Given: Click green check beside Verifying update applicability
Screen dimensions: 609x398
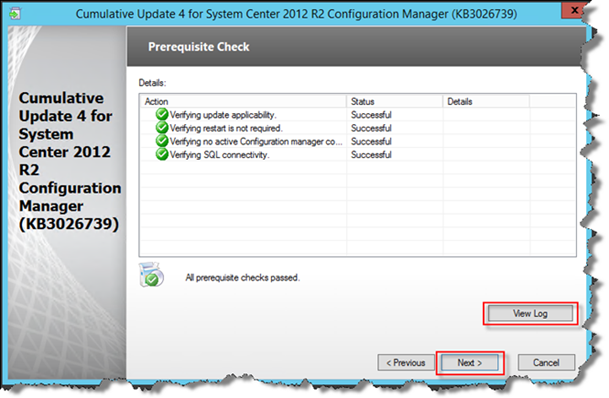Looking at the screenshot, I should tap(162, 115).
